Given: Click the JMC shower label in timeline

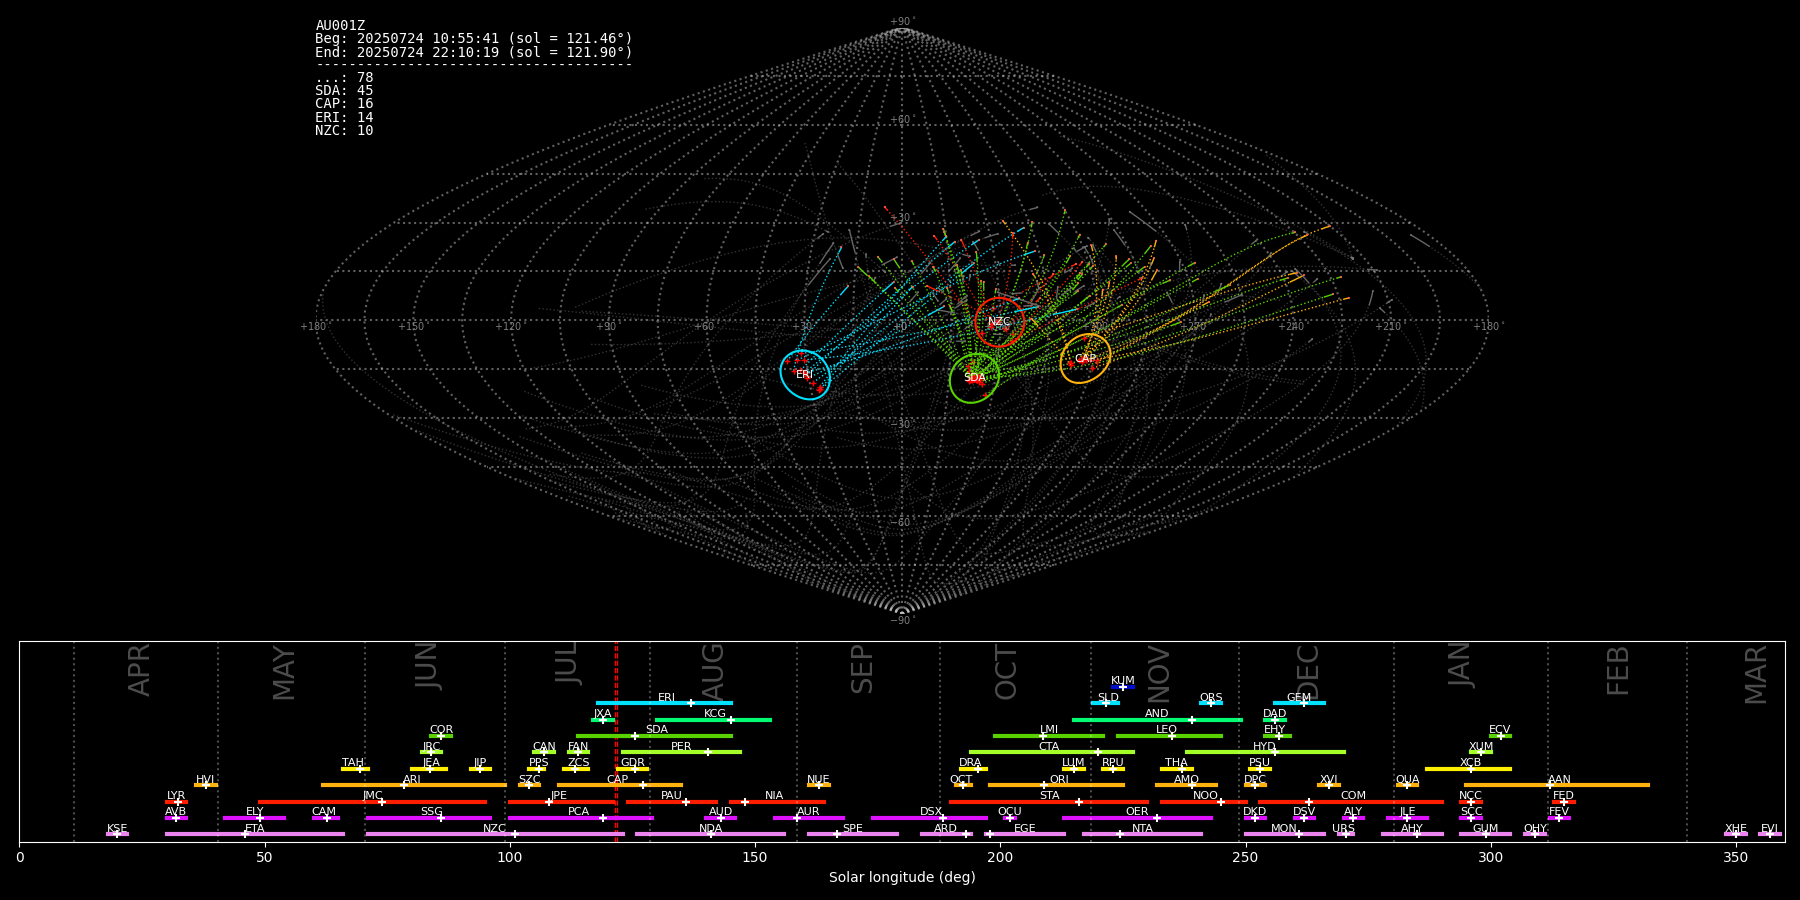Looking at the screenshot, I should [373, 796].
